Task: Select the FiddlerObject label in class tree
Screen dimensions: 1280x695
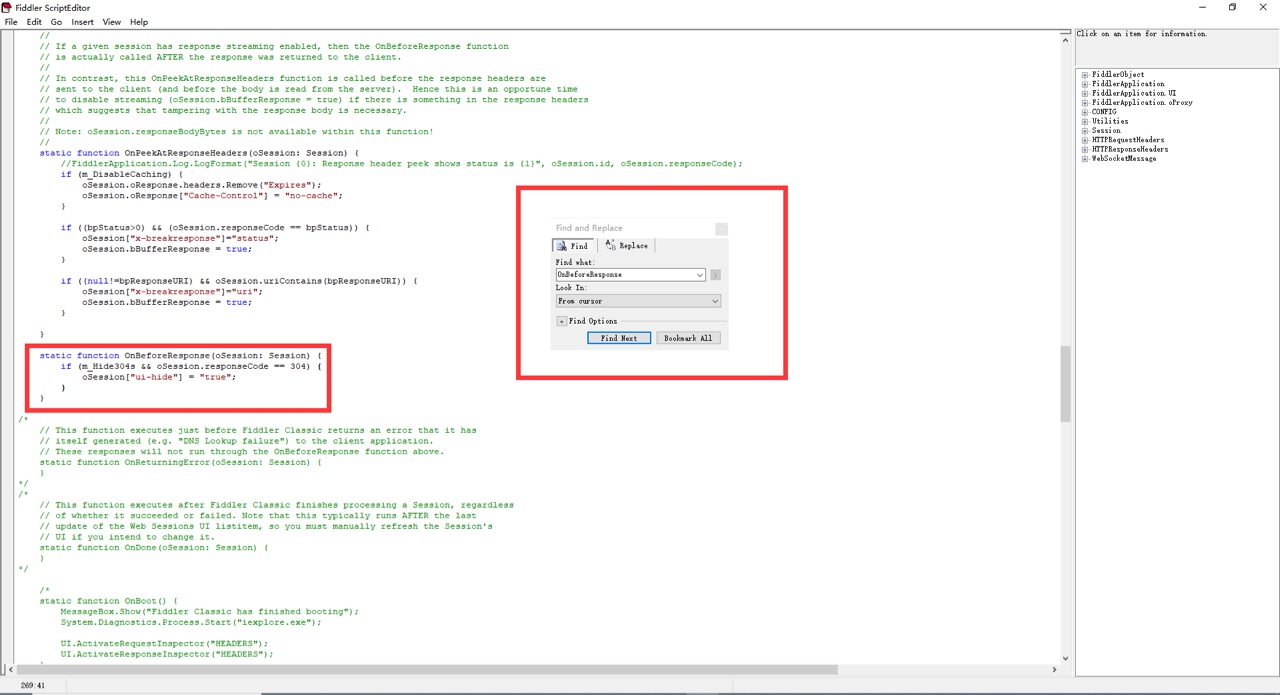Action: tap(1118, 75)
